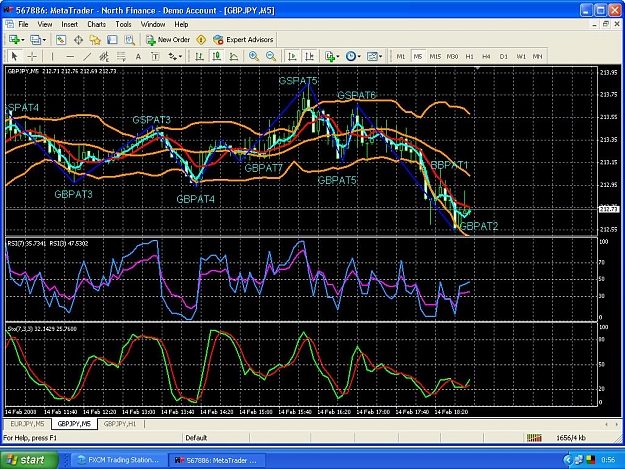
Task: Toggle Auto Scroll chart button
Action: (x=292, y=57)
